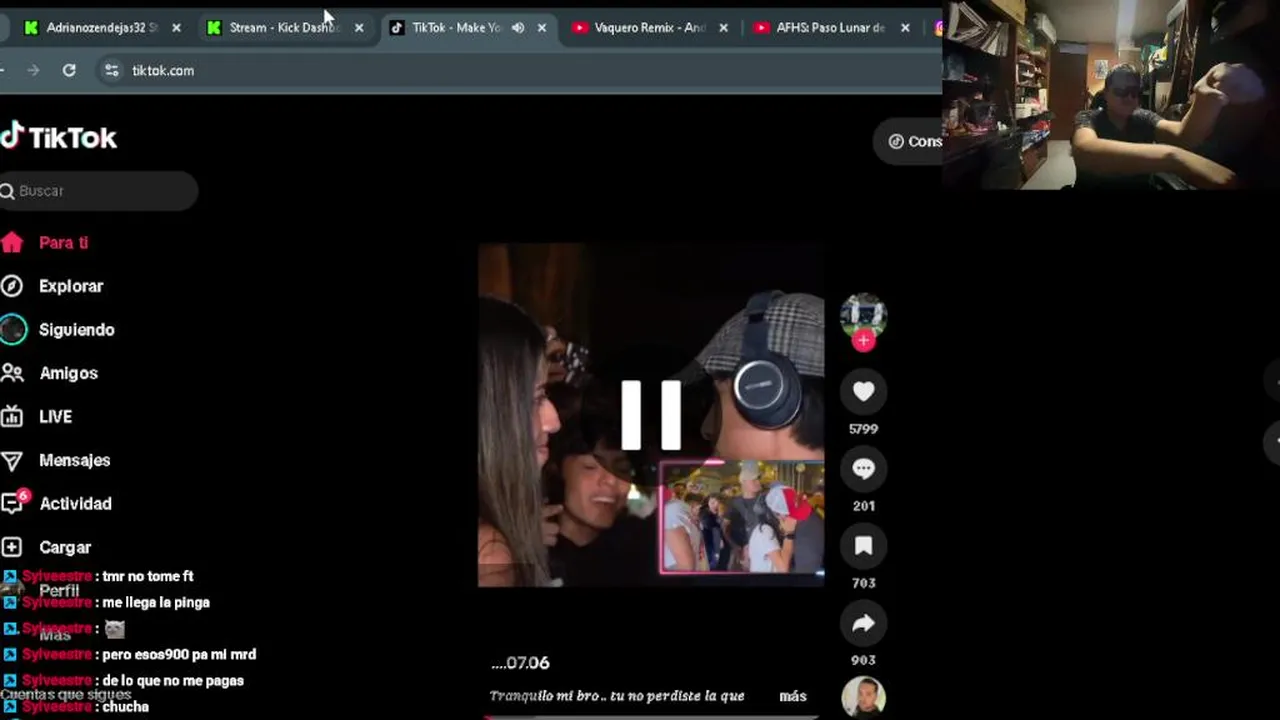
Task: Click chat message 'chucha'
Action: point(125,706)
